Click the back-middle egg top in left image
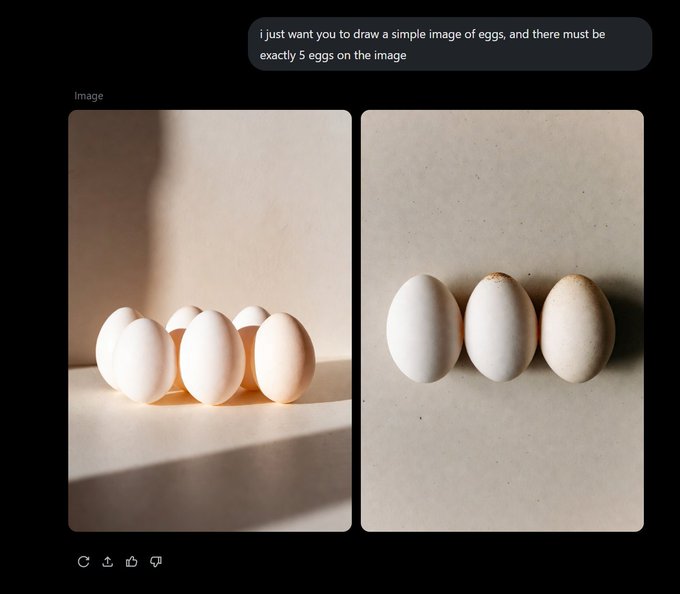This screenshot has width=680, height=594. [x=183, y=315]
